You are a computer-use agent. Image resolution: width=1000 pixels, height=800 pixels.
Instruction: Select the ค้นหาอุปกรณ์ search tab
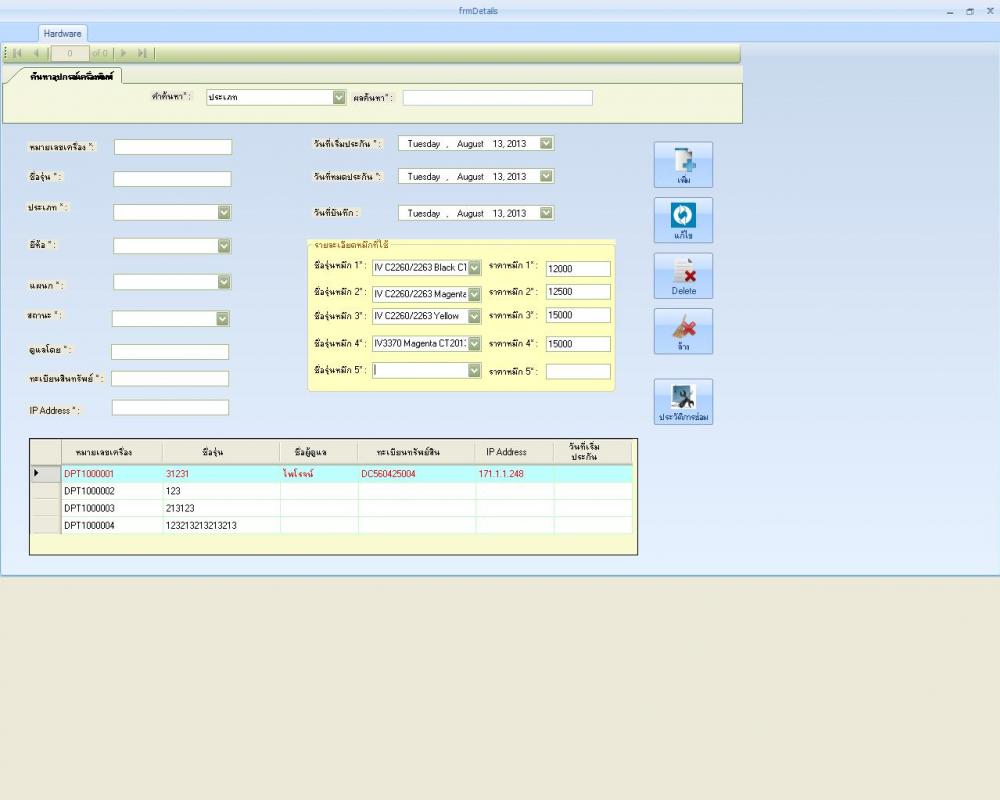71,76
